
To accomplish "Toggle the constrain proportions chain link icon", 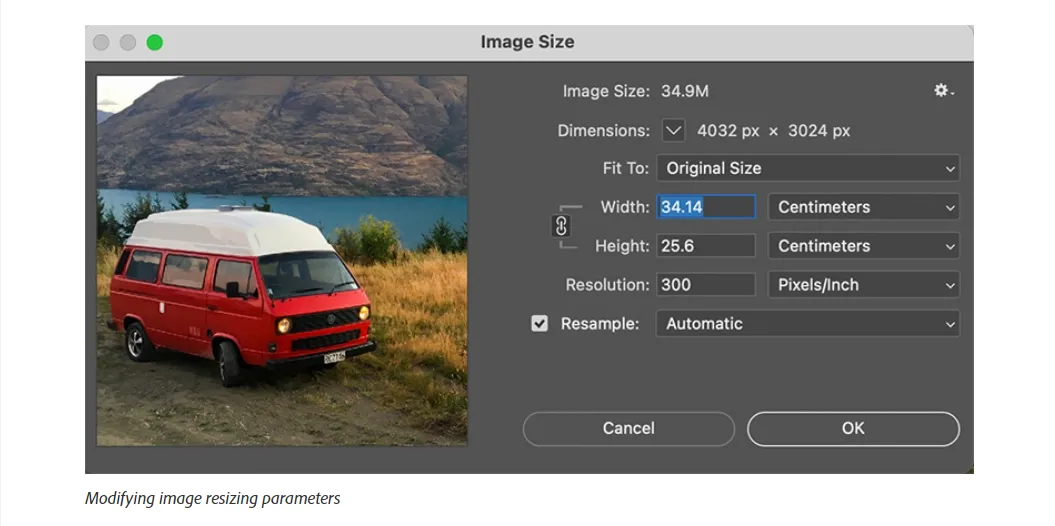I will 561,226.
